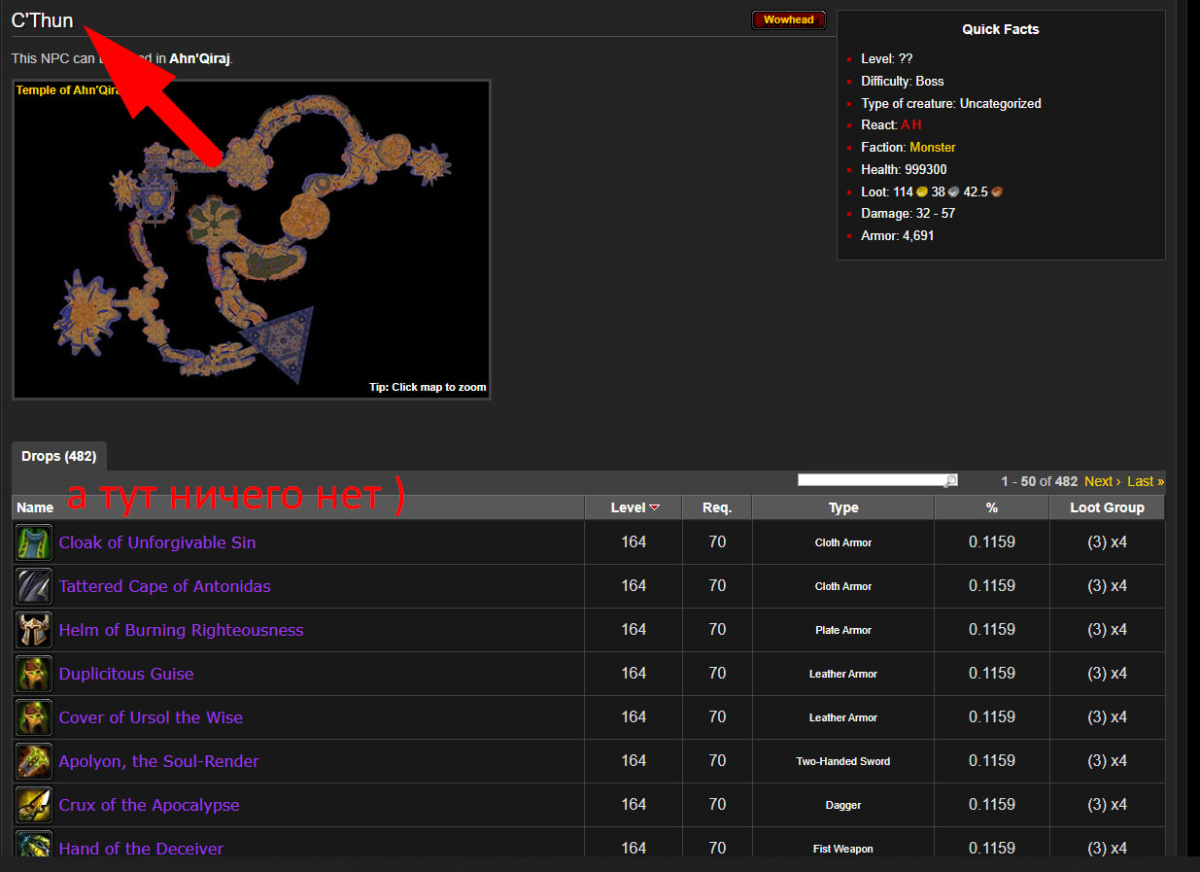Click the Type column header
The width and height of the screenshot is (1200, 872).
pos(843,508)
